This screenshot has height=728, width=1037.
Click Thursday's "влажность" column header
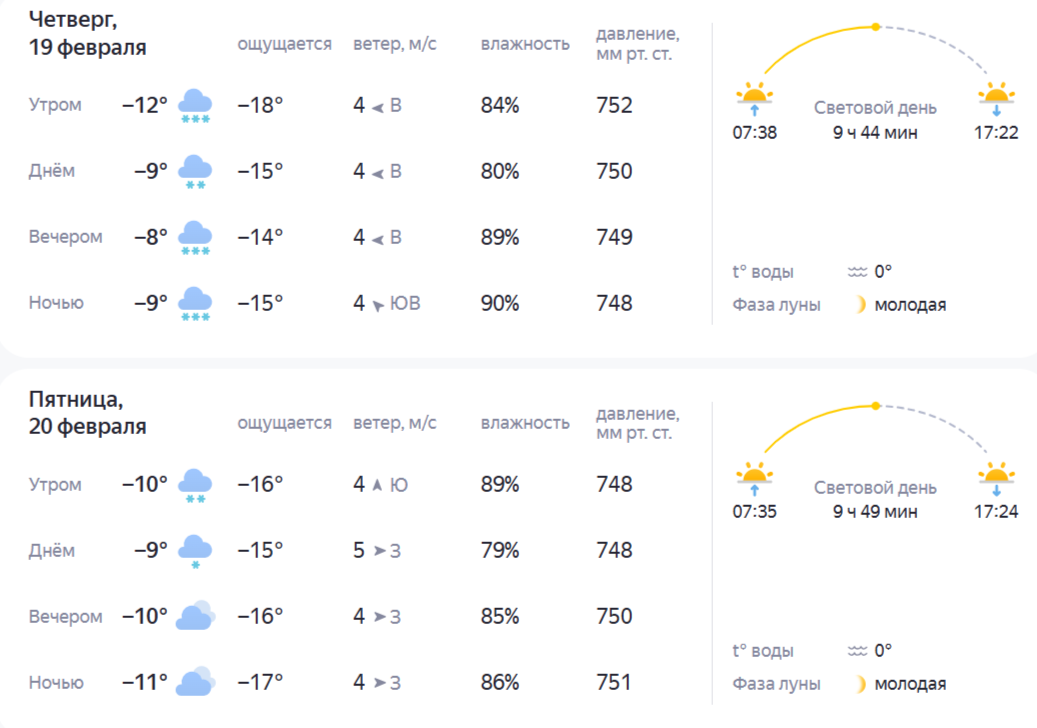(x=525, y=44)
